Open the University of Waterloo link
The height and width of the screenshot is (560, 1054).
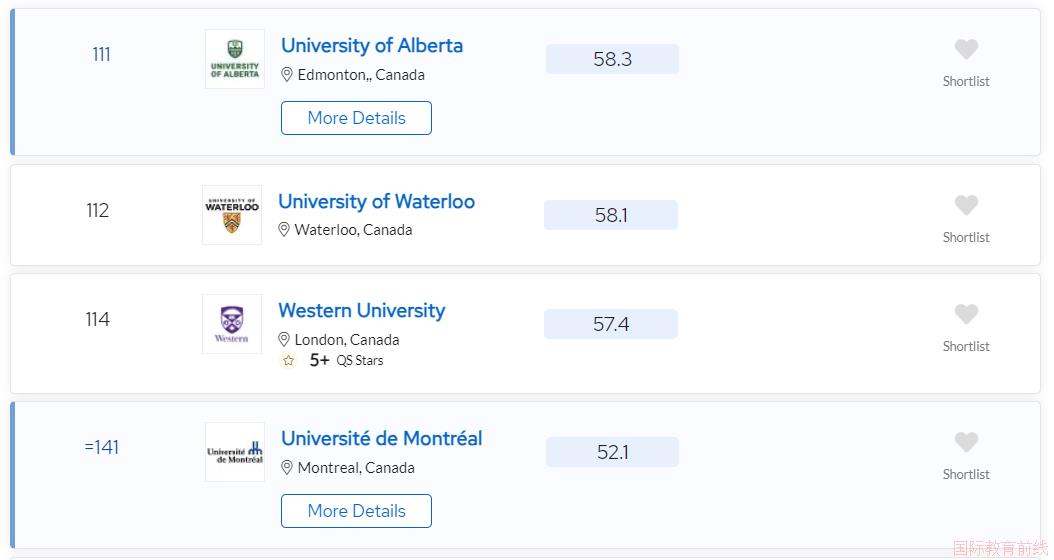(376, 202)
